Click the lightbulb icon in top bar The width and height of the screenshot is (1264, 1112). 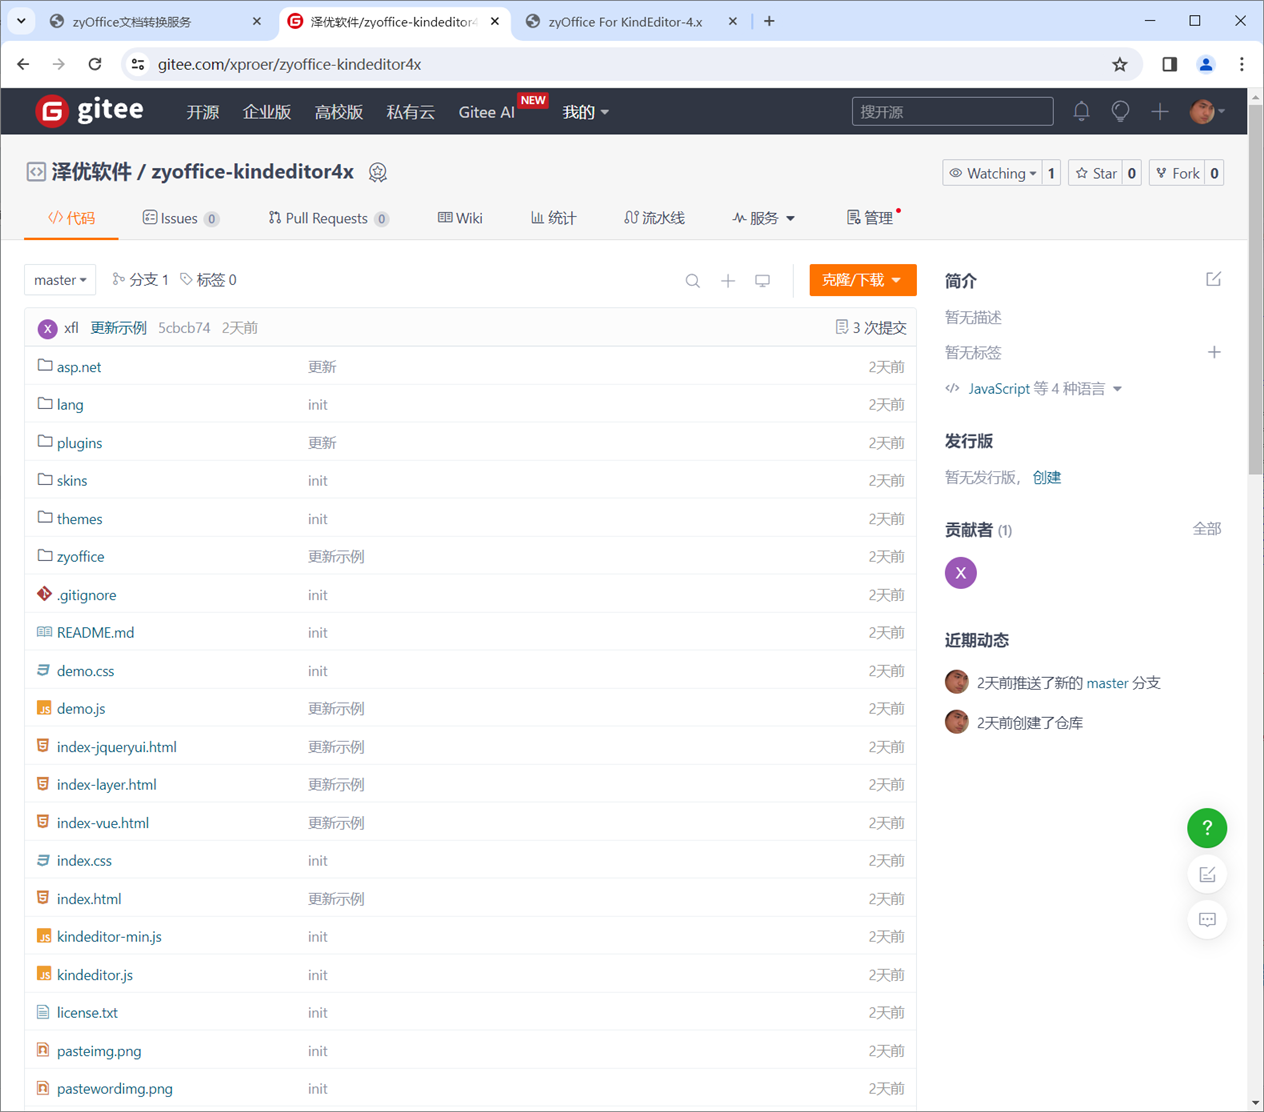1120,111
